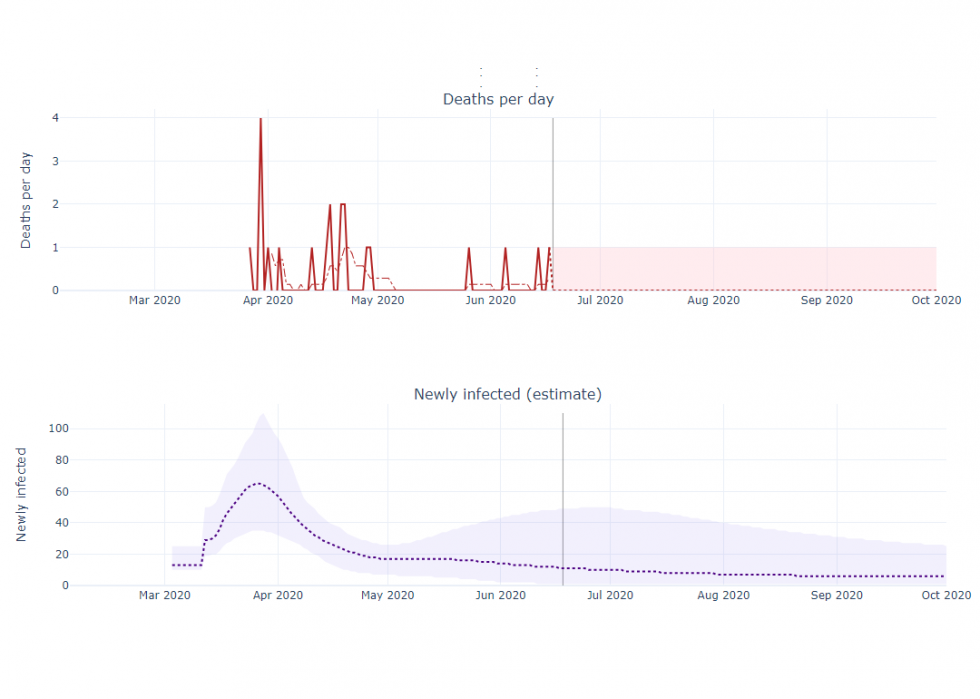The height and width of the screenshot is (699, 980).
Task: Click "Aug 2020" tick on infected chart
Action: [x=722, y=595]
